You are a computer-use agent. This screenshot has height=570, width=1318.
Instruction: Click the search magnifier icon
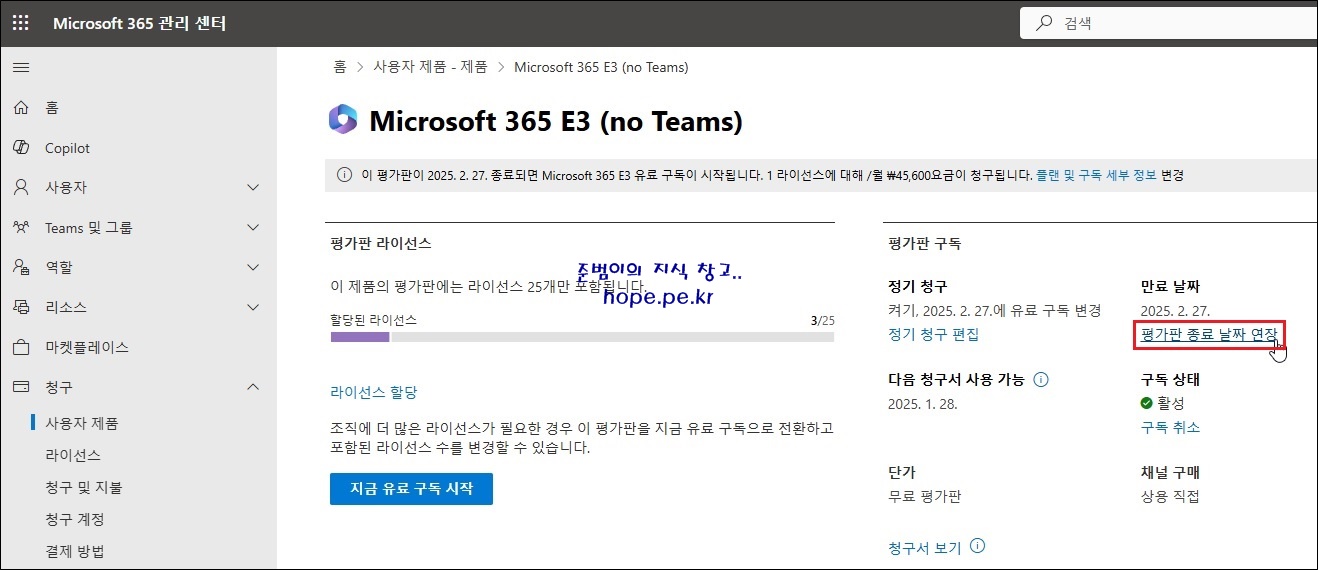(x=1044, y=22)
